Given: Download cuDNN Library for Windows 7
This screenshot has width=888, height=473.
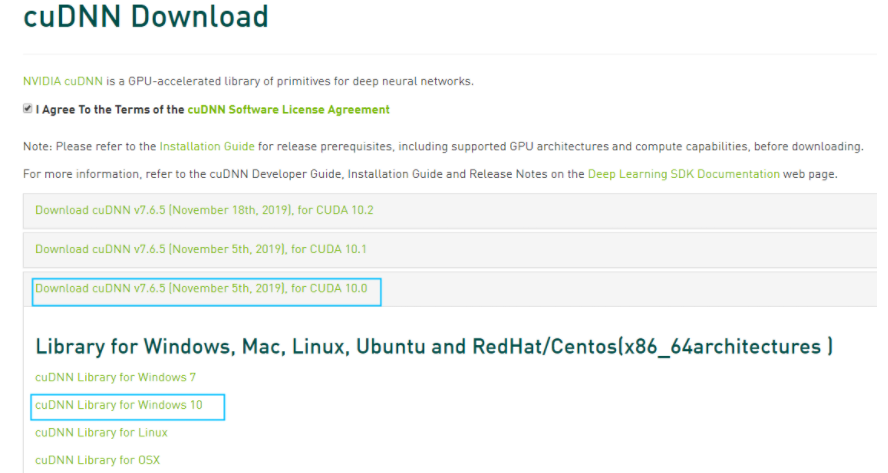Looking at the screenshot, I should 115,377.
